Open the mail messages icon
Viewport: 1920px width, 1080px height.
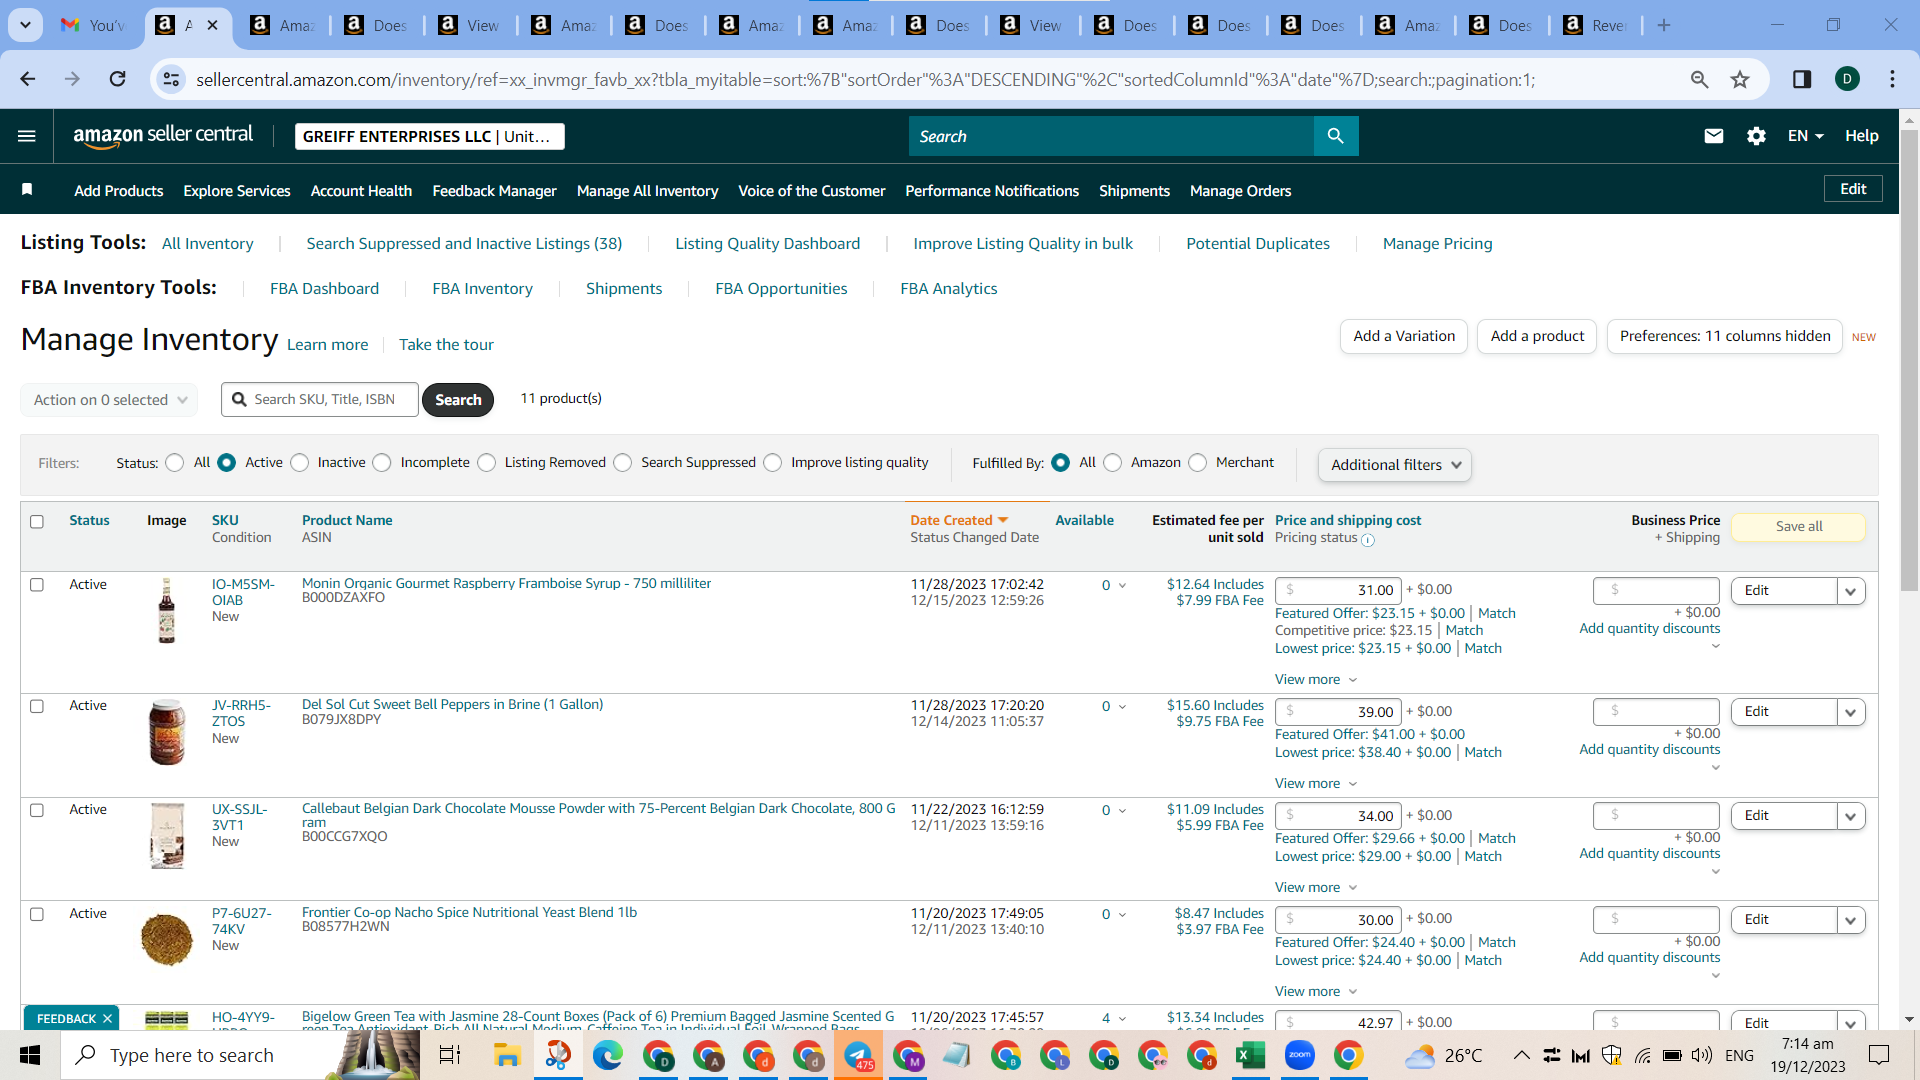click(1714, 136)
